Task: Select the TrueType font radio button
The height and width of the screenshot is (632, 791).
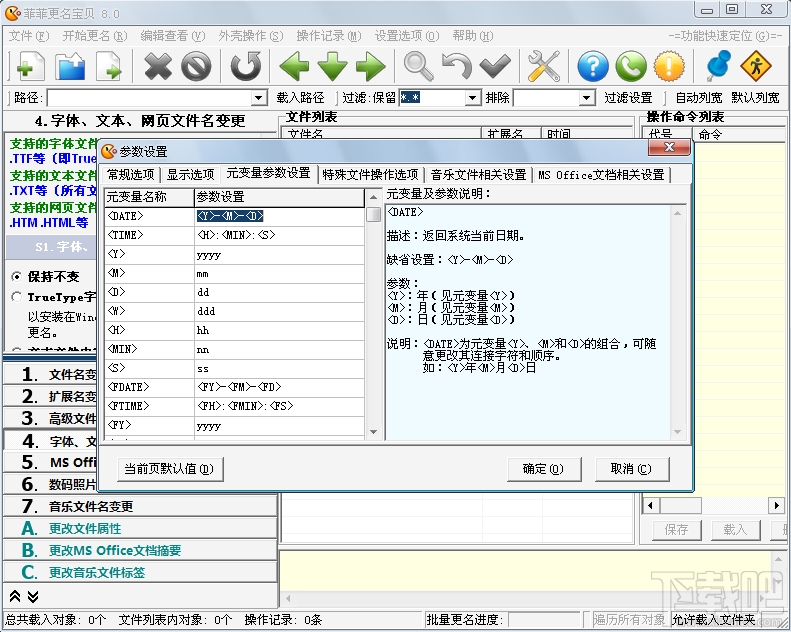Action: click(17, 297)
